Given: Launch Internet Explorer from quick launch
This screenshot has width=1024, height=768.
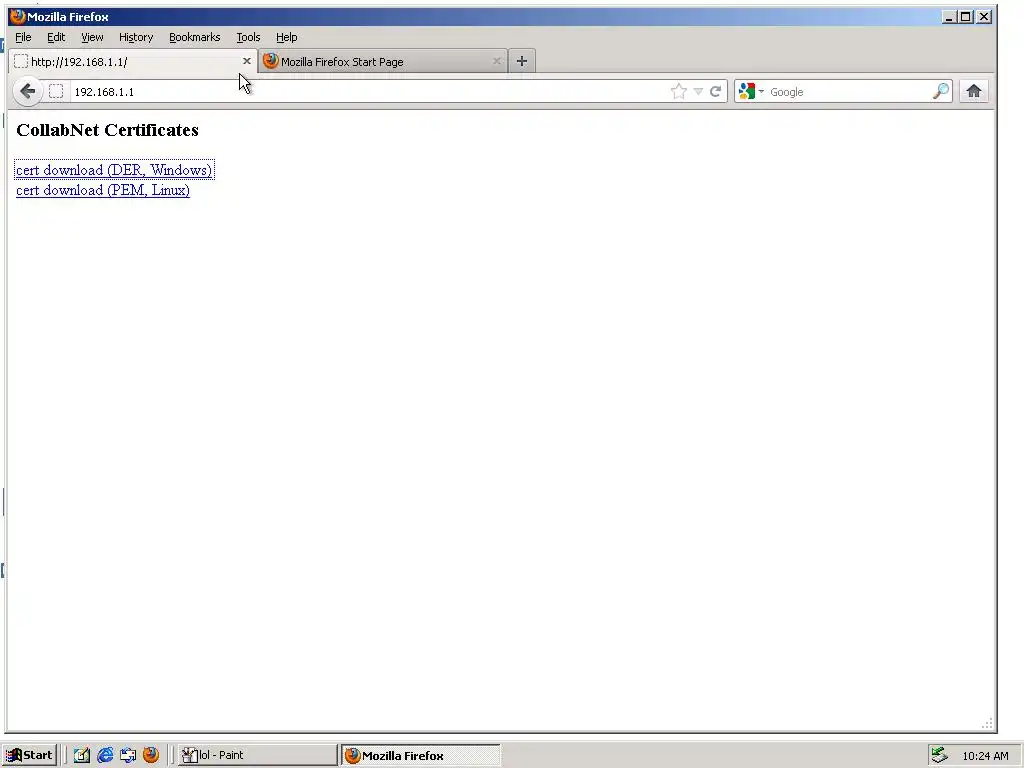Looking at the screenshot, I should [x=104, y=755].
